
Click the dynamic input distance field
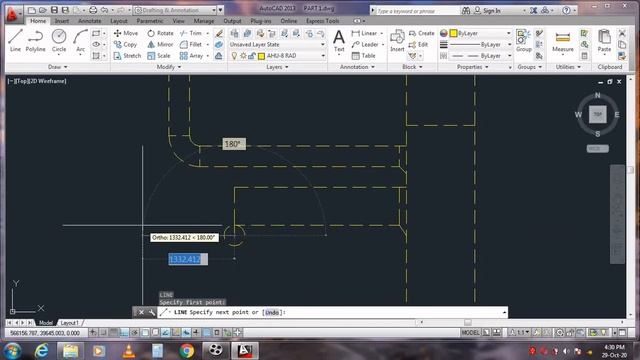pos(188,259)
